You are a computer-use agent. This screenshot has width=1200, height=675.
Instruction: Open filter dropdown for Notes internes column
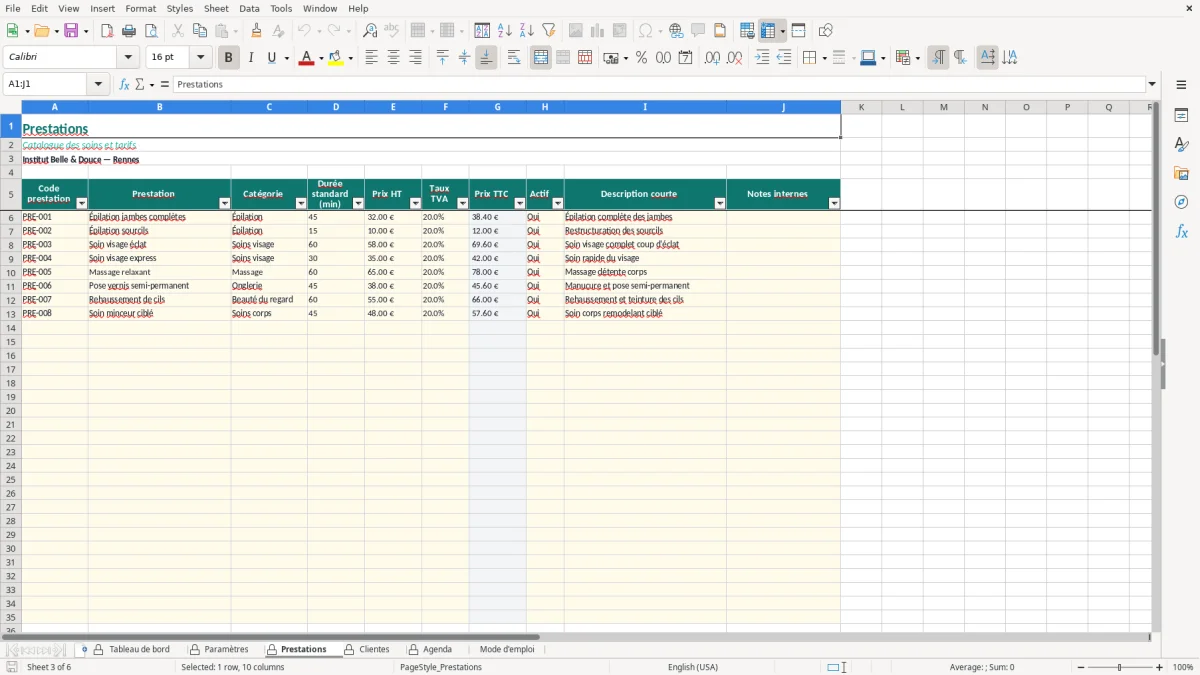[834, 203]
